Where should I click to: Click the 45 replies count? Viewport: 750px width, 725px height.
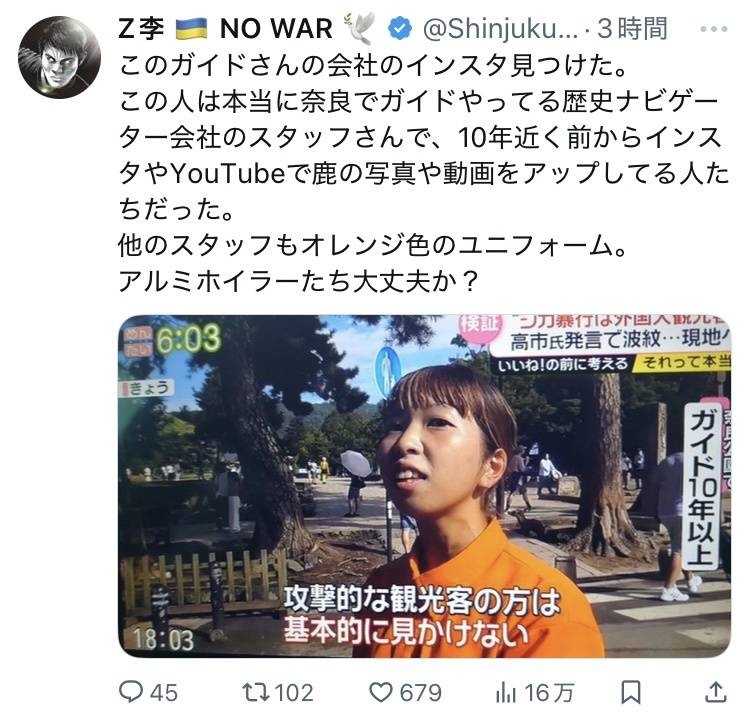tap(163, 692)
